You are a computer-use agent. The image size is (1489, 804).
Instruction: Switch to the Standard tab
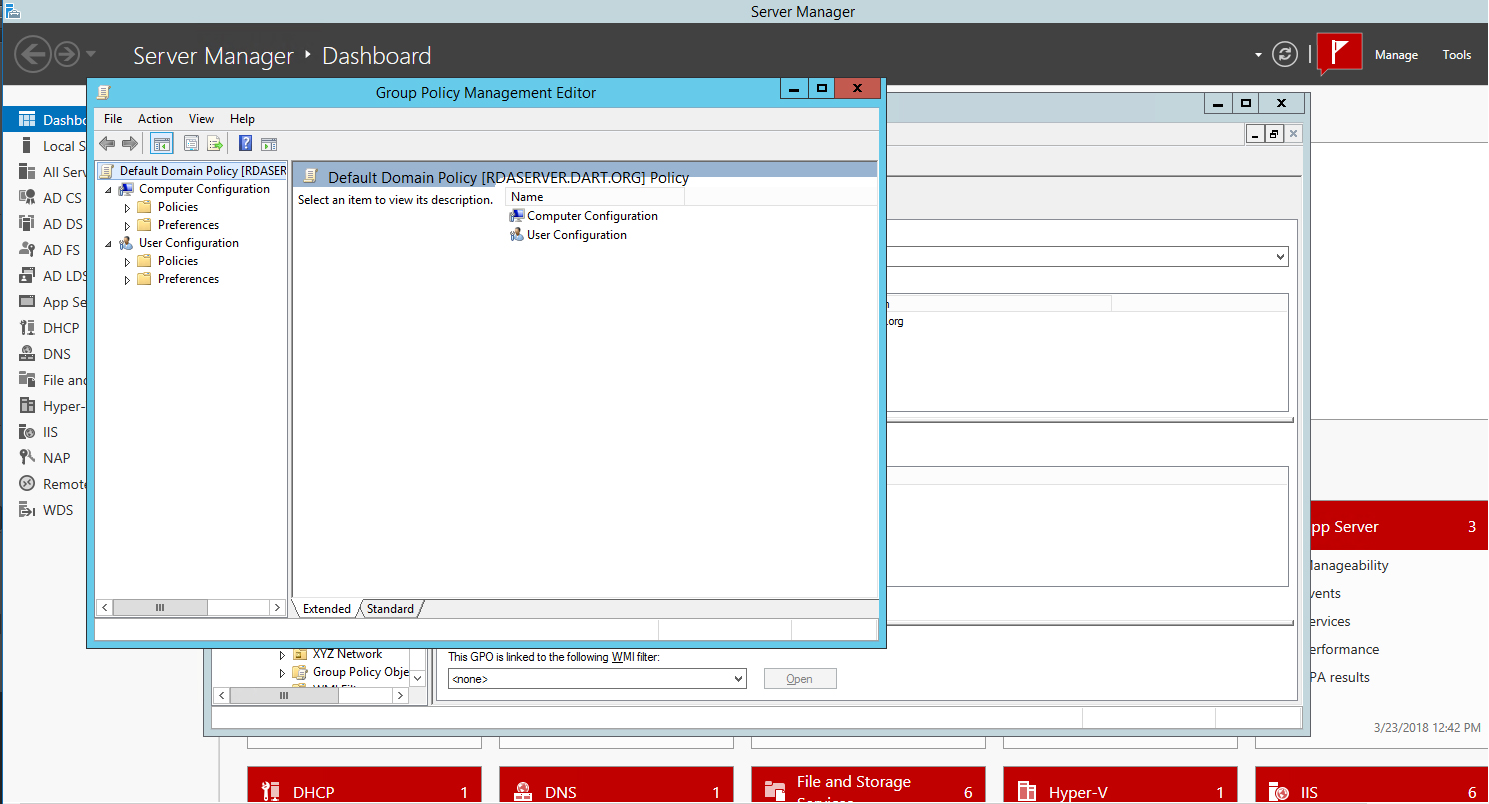click(390, 609)
